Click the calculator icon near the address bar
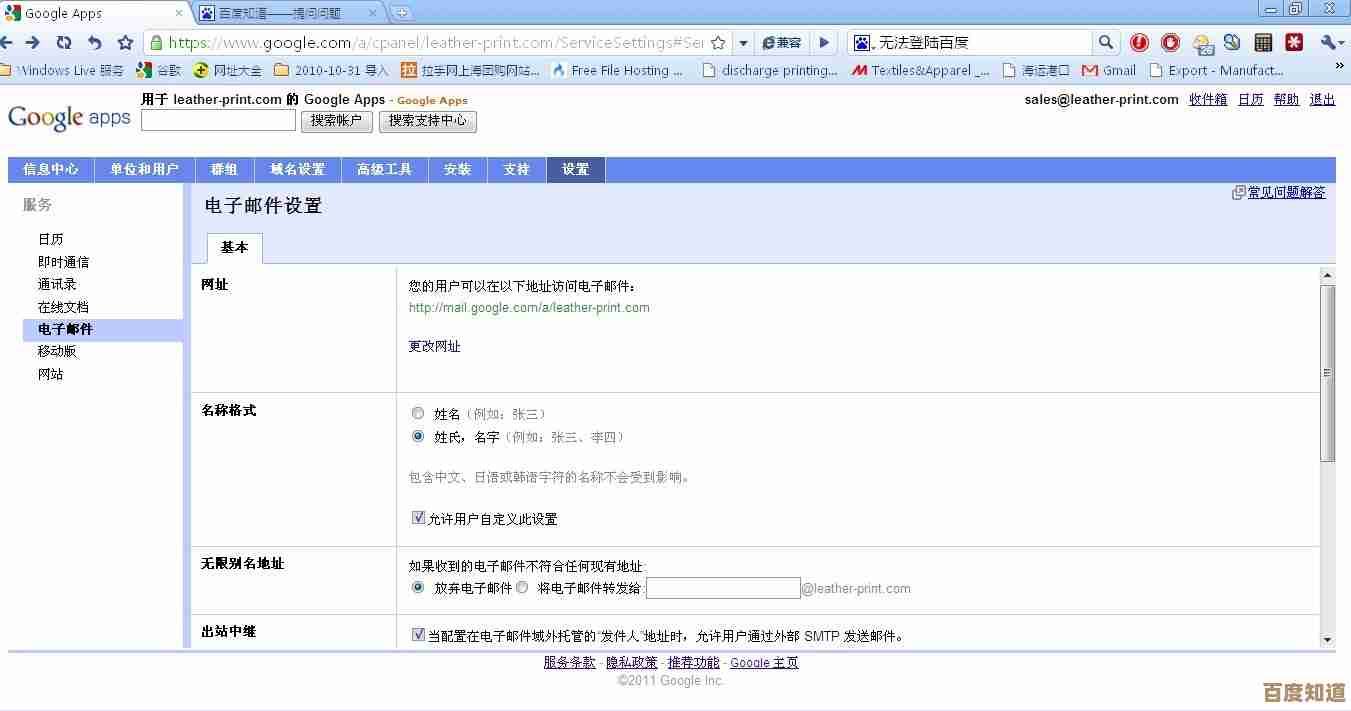Image resolution: width=1351 pixels, height=711 pixels. (x=1263, y=42)
